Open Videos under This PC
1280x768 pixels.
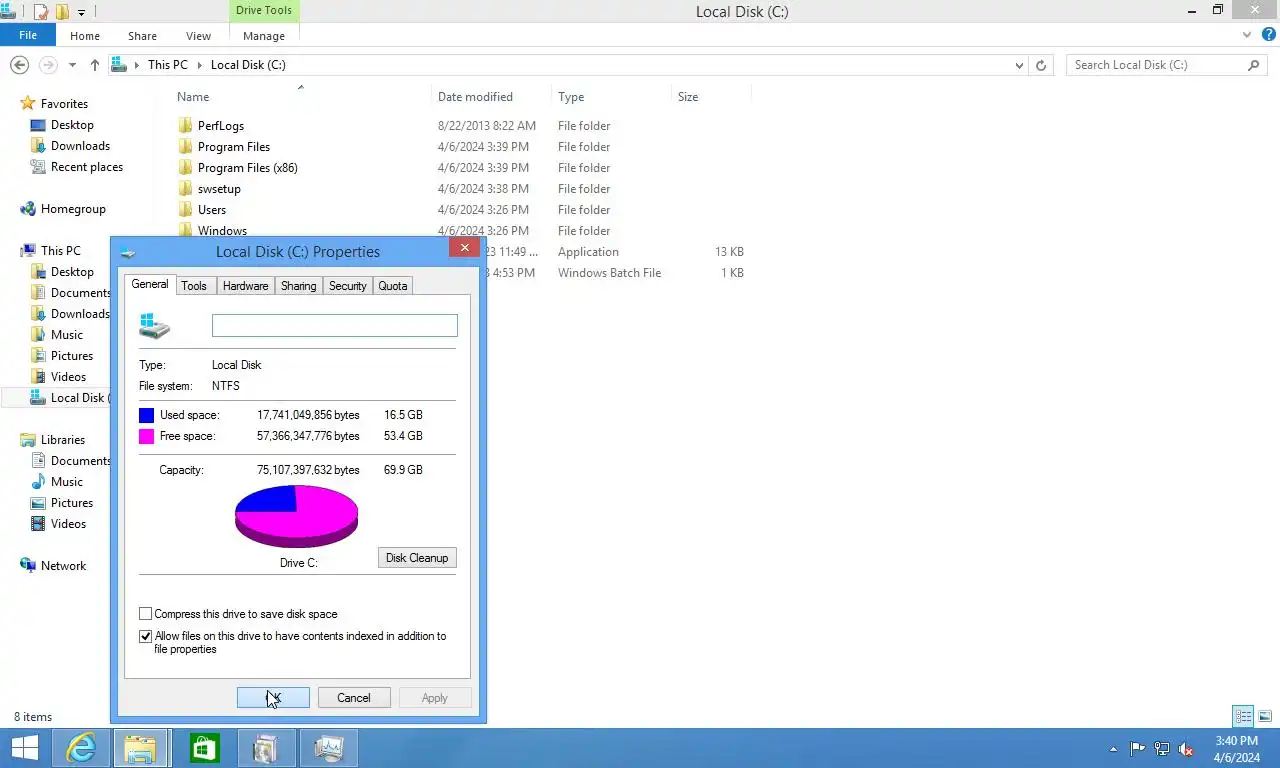(68, 377)
